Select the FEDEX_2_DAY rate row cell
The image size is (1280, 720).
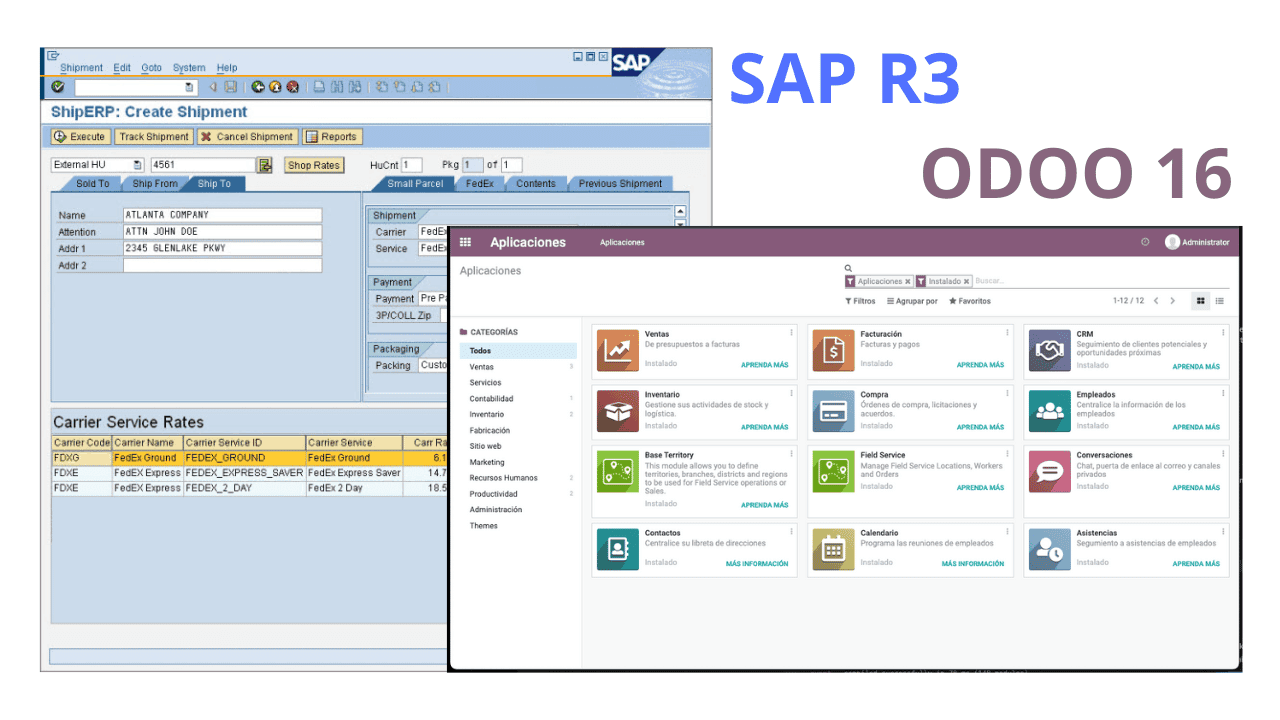[244, 488]
